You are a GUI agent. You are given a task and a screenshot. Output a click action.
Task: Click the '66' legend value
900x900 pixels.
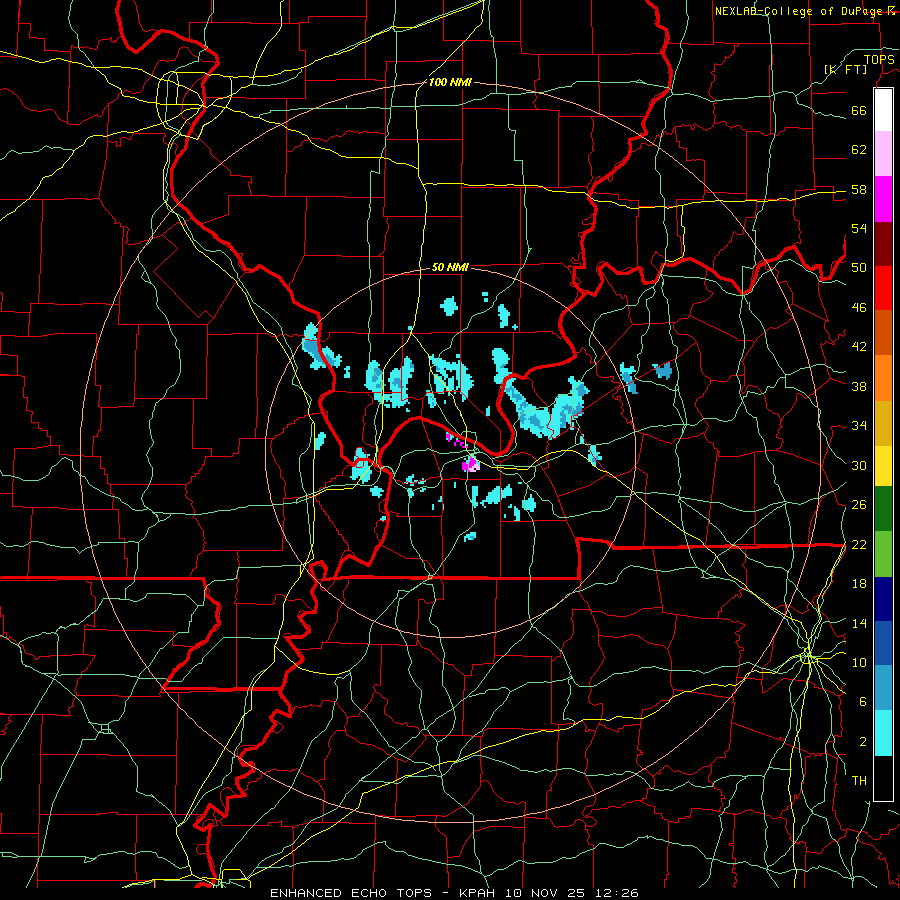click(859, 110)
